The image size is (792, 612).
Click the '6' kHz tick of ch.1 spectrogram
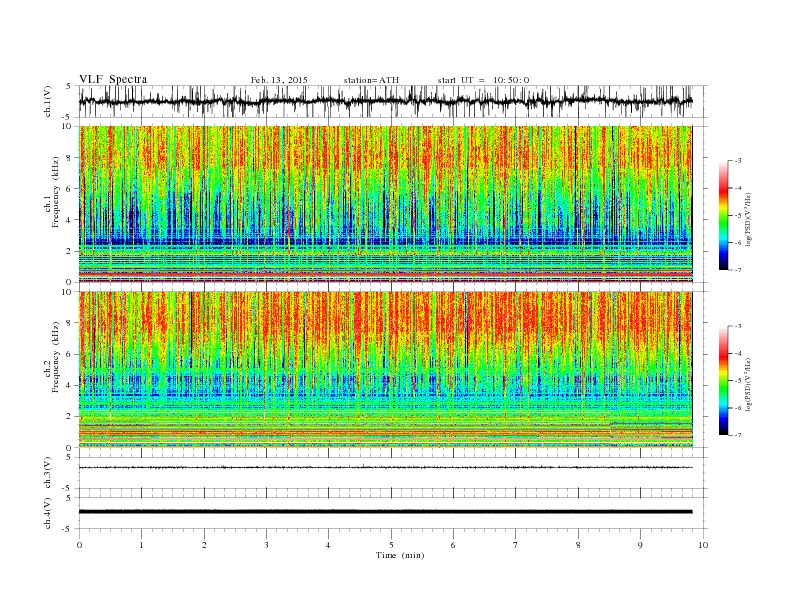coord(70,189)
